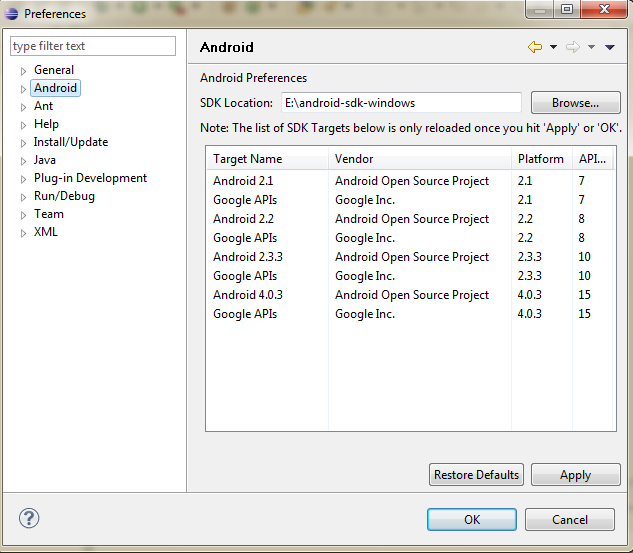Click the API... column header
Image resolution: width=633 pixels, height=553 pixels.
click(593, 159)
